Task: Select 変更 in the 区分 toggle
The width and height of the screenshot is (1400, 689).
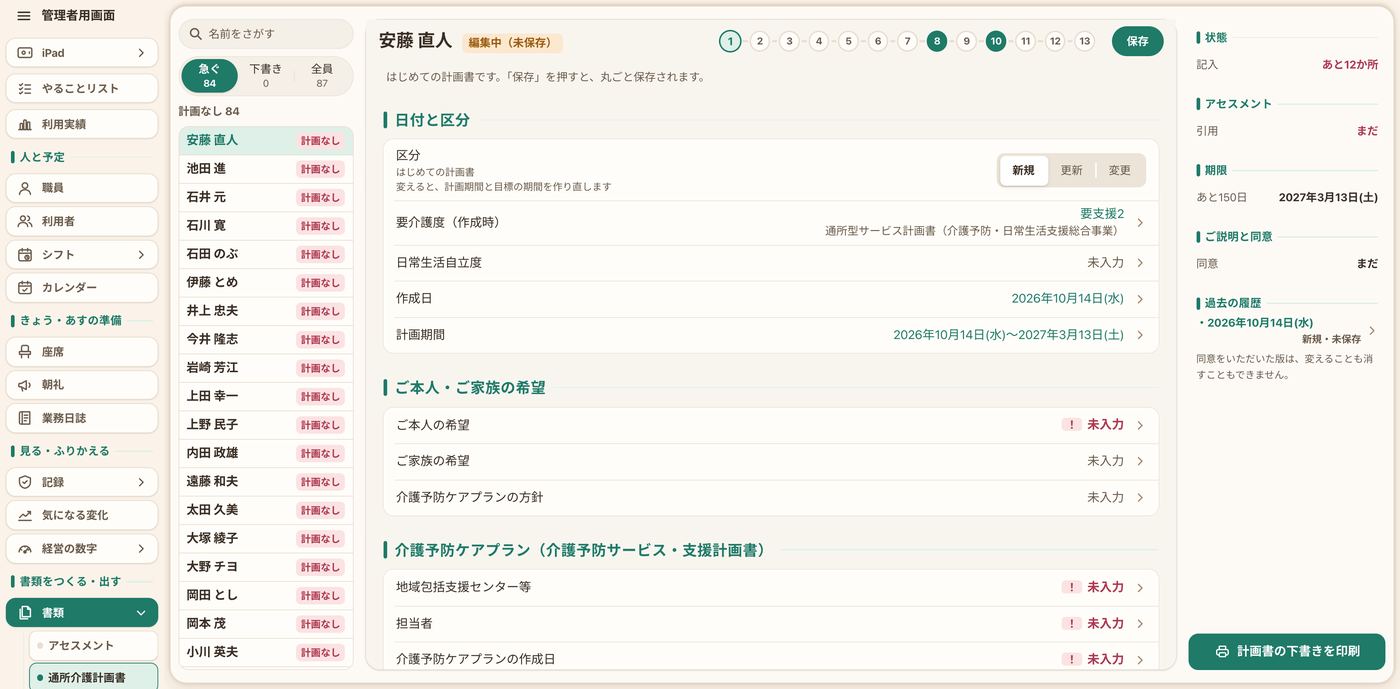Action: click(x=1120, y=171)
